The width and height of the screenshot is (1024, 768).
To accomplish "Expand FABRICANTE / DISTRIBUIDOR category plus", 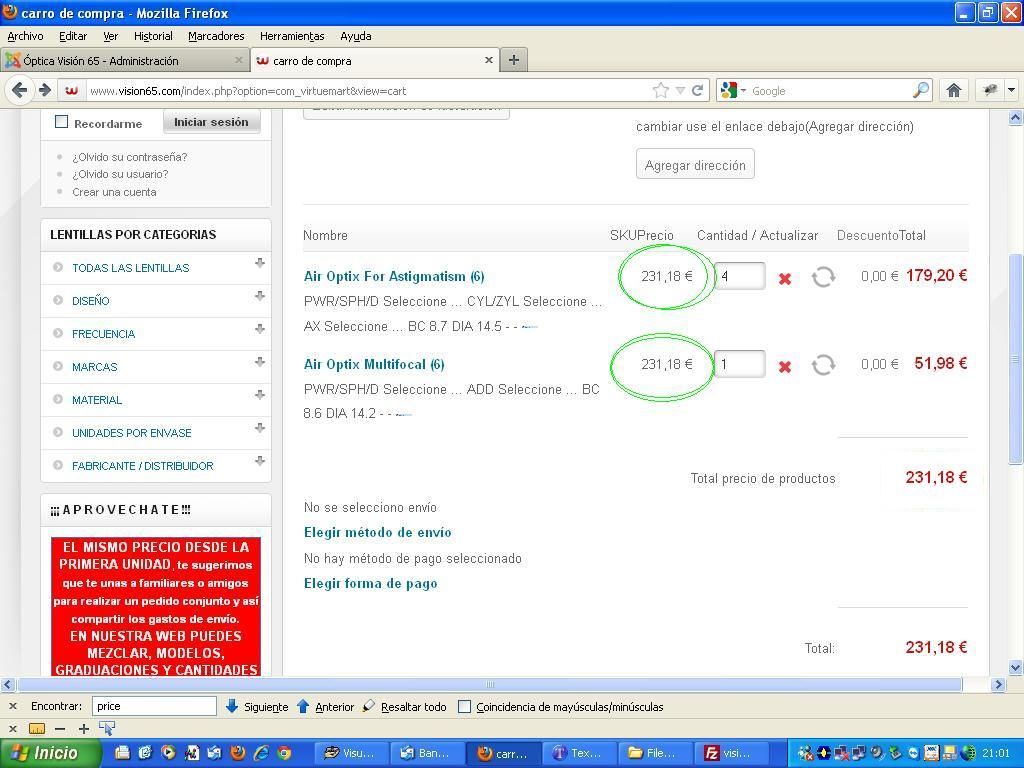I will click(260, 460).
